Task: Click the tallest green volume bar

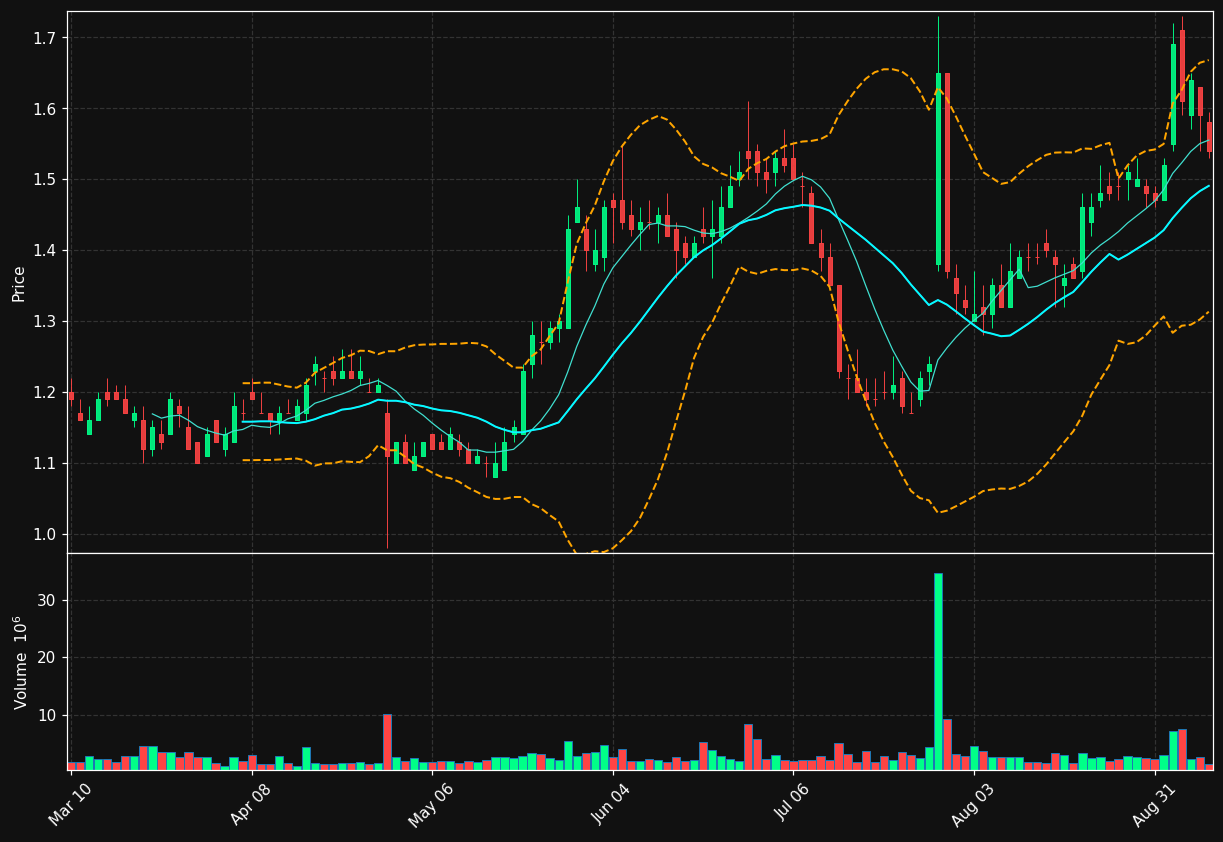Action: [x=938, y=671]
